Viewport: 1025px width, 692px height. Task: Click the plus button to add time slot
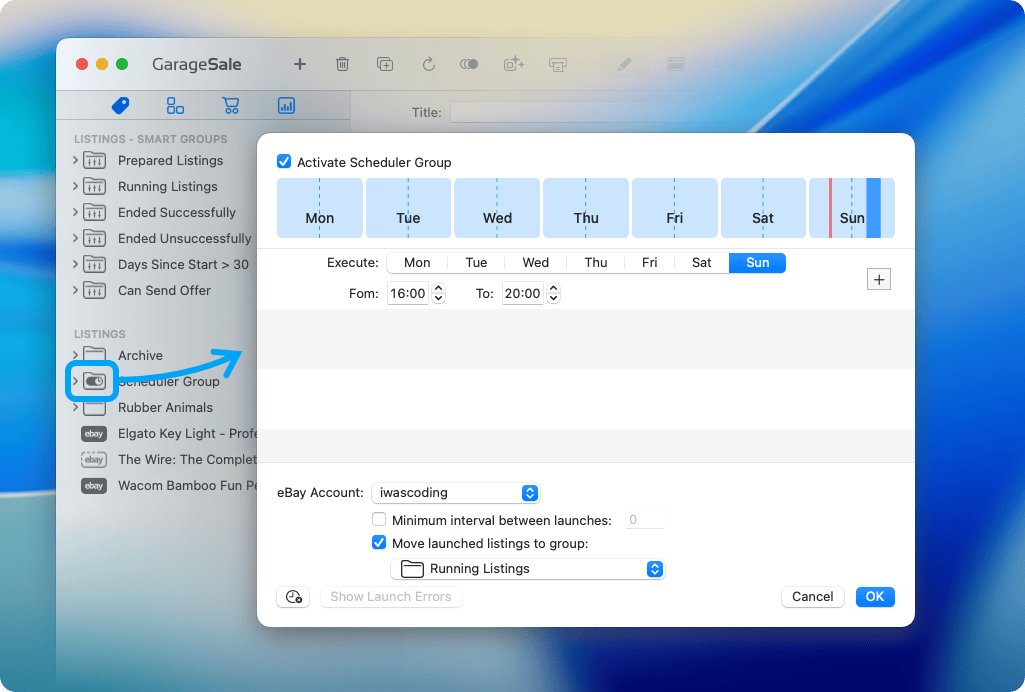pos(879,280)
